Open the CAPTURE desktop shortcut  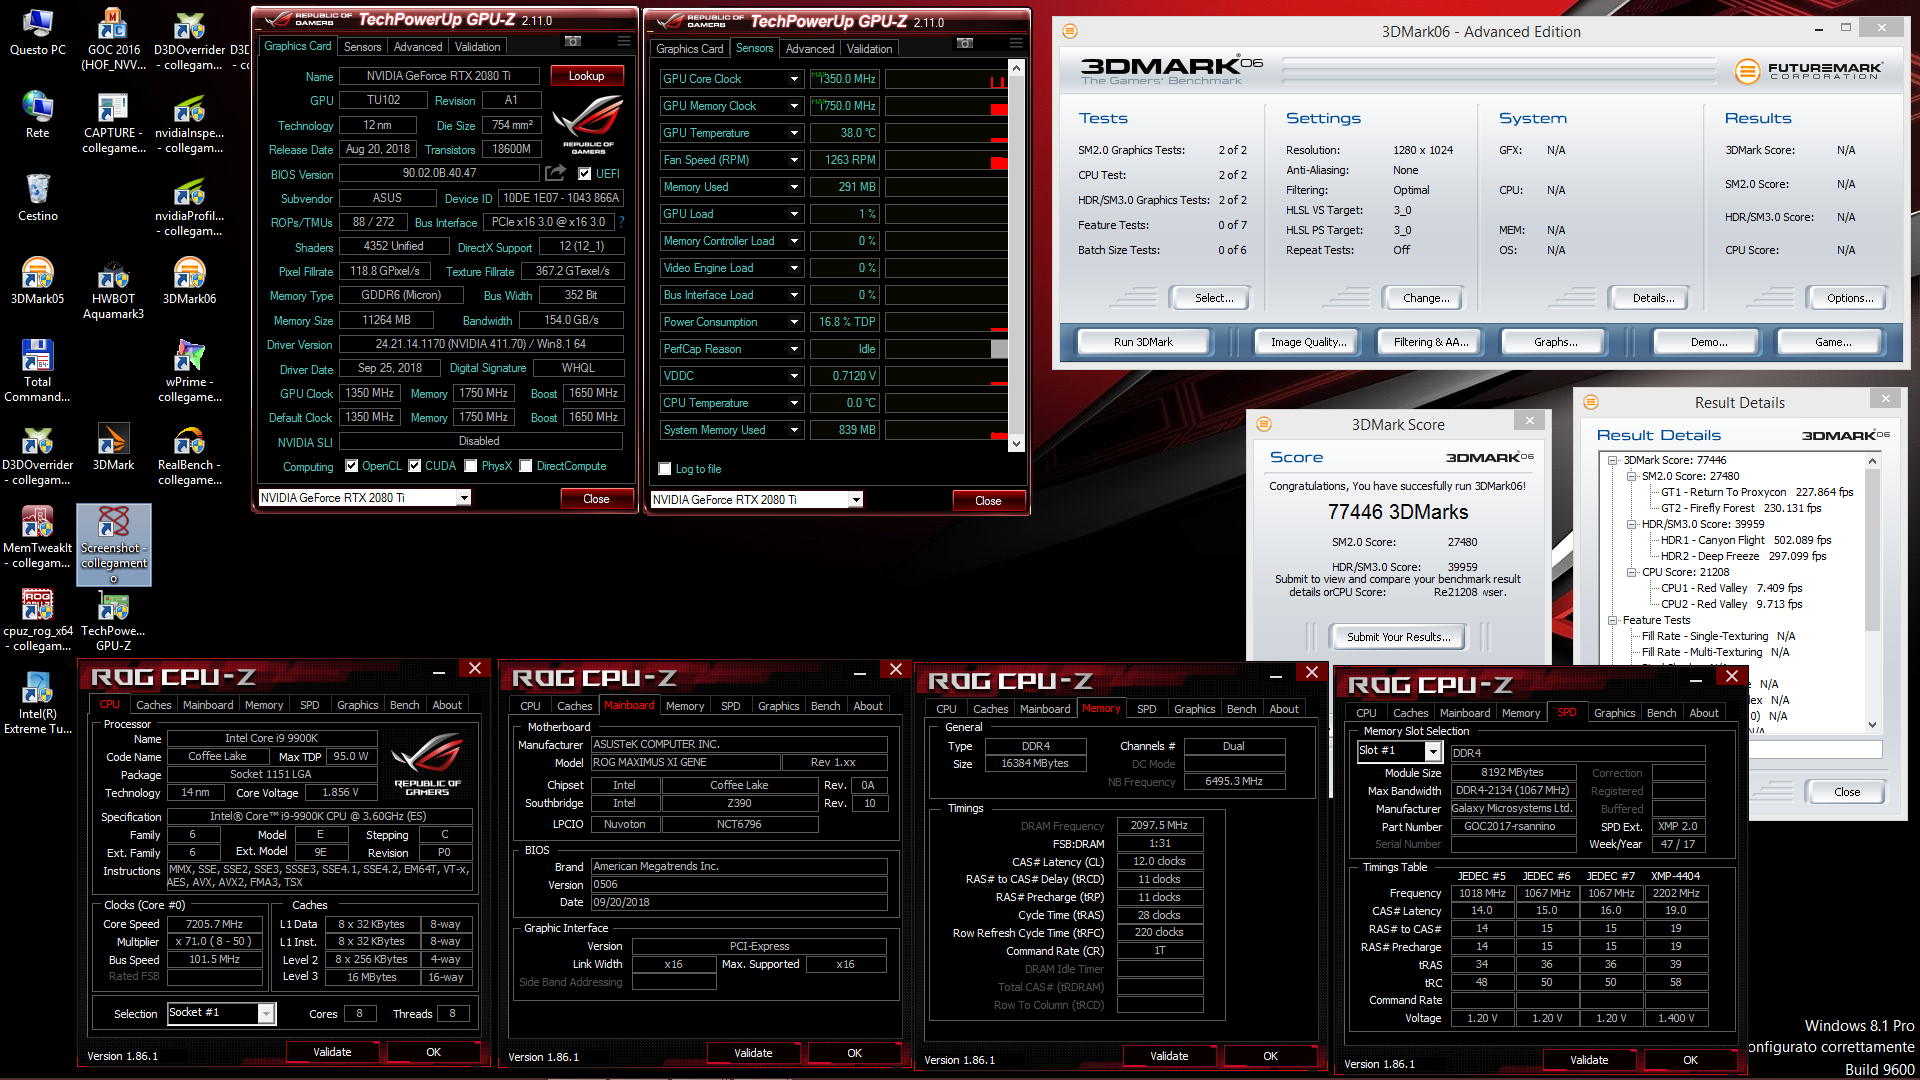coord(113,123)
